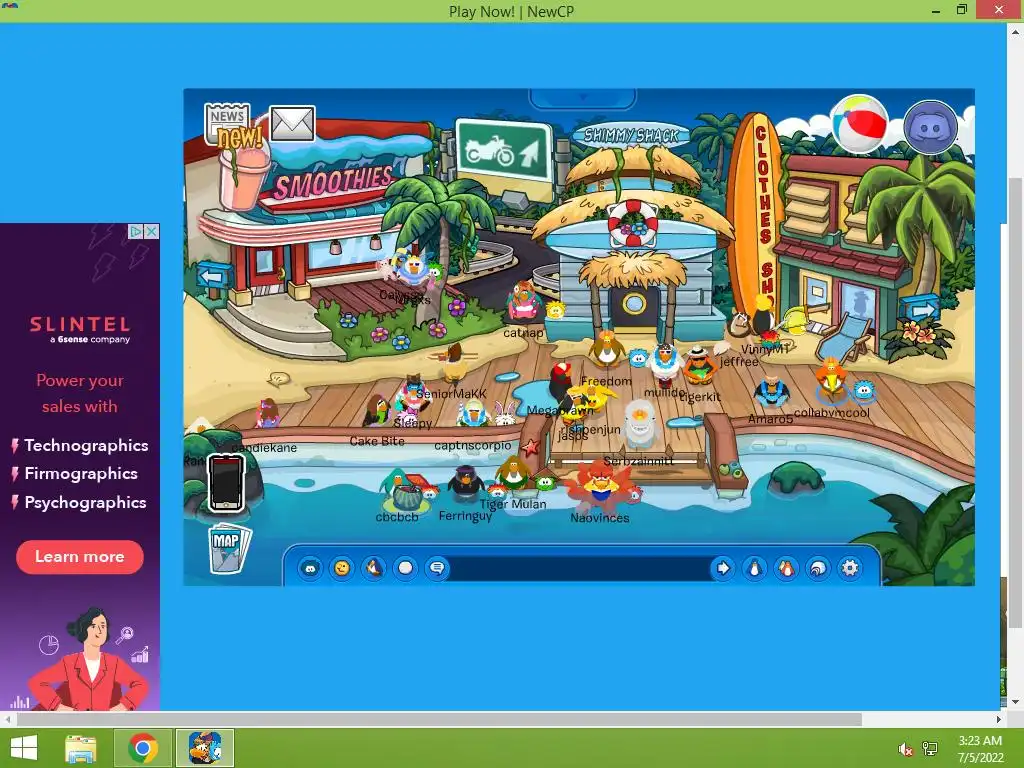Send message with the arrow button
The image size is (1024, 768).
[x=722, y=568]
